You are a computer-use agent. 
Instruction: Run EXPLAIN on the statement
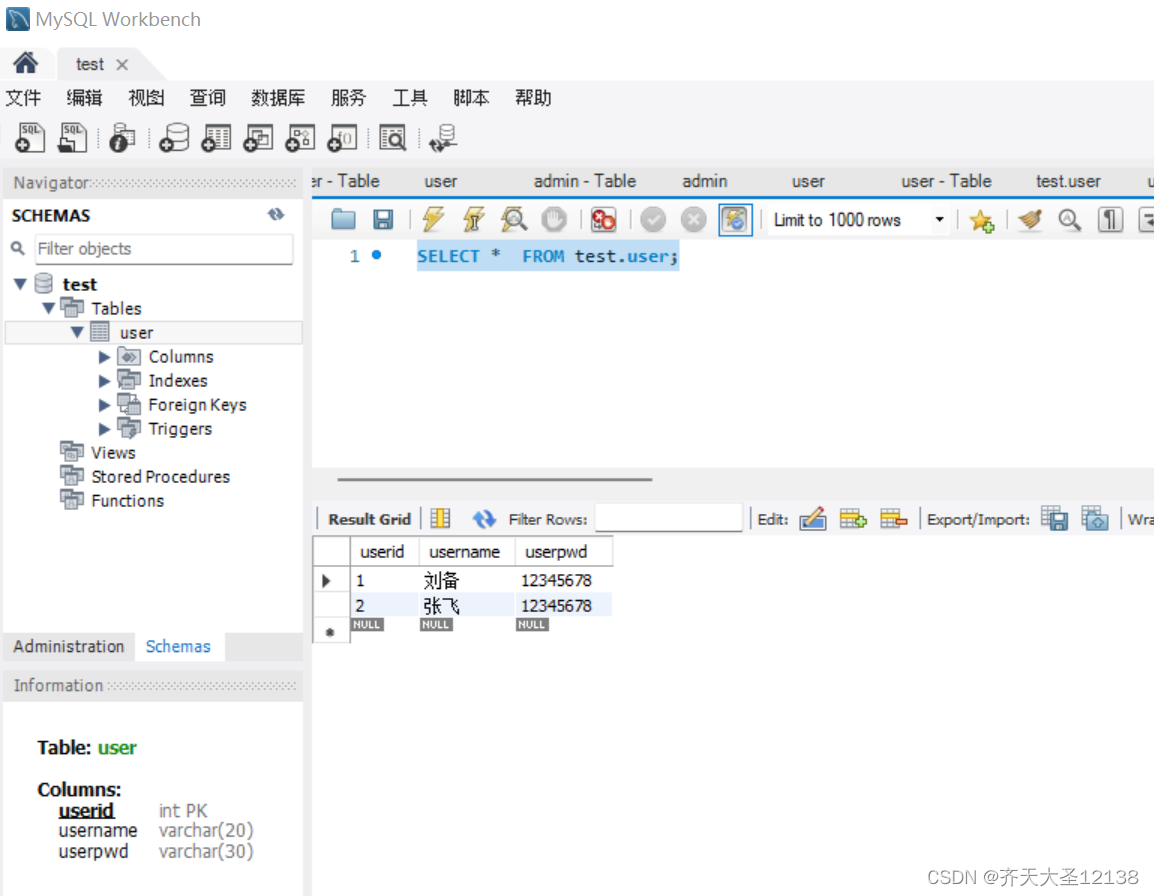(x=514, y=219)
